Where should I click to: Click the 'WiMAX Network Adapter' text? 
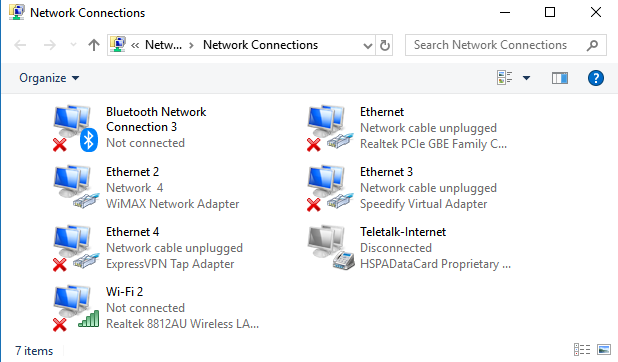coord(173,204)
